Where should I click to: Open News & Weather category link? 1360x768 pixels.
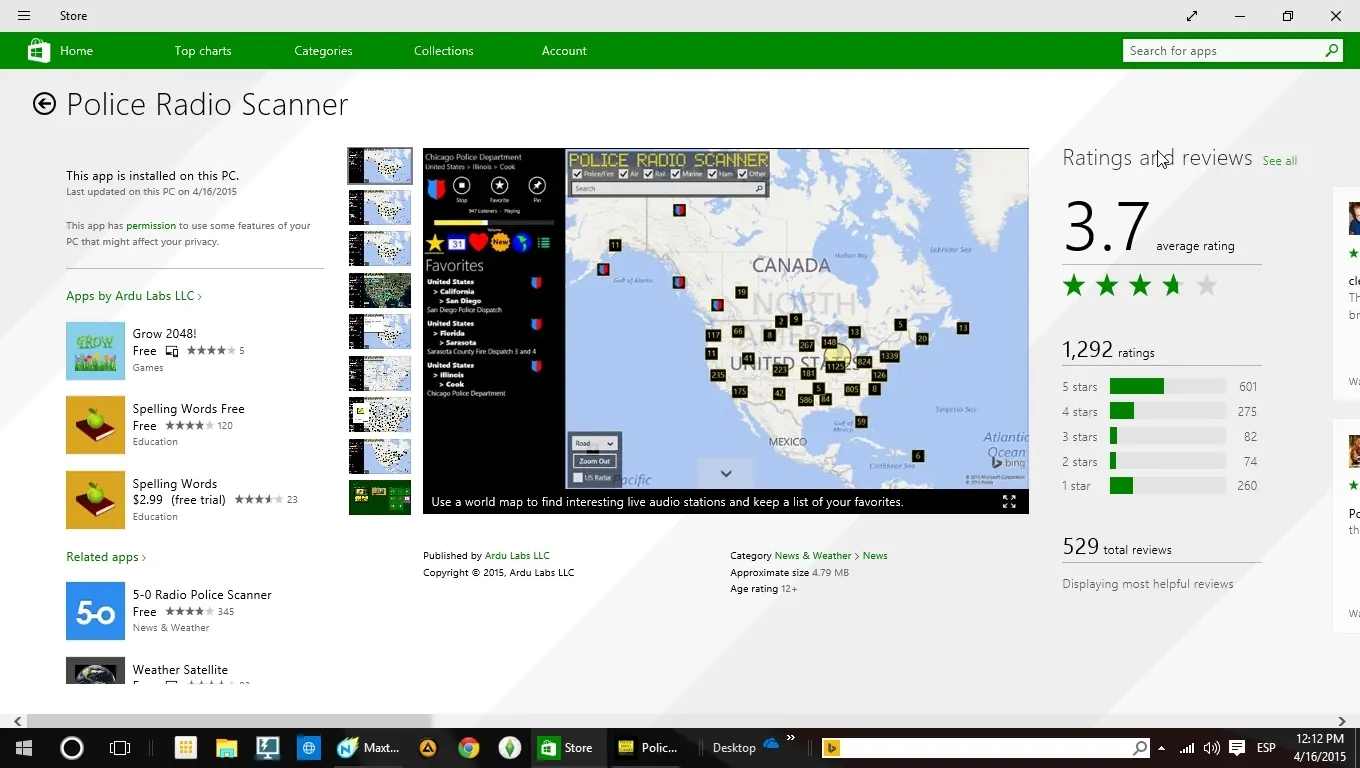pyautogui.click(x=813, y=556)
